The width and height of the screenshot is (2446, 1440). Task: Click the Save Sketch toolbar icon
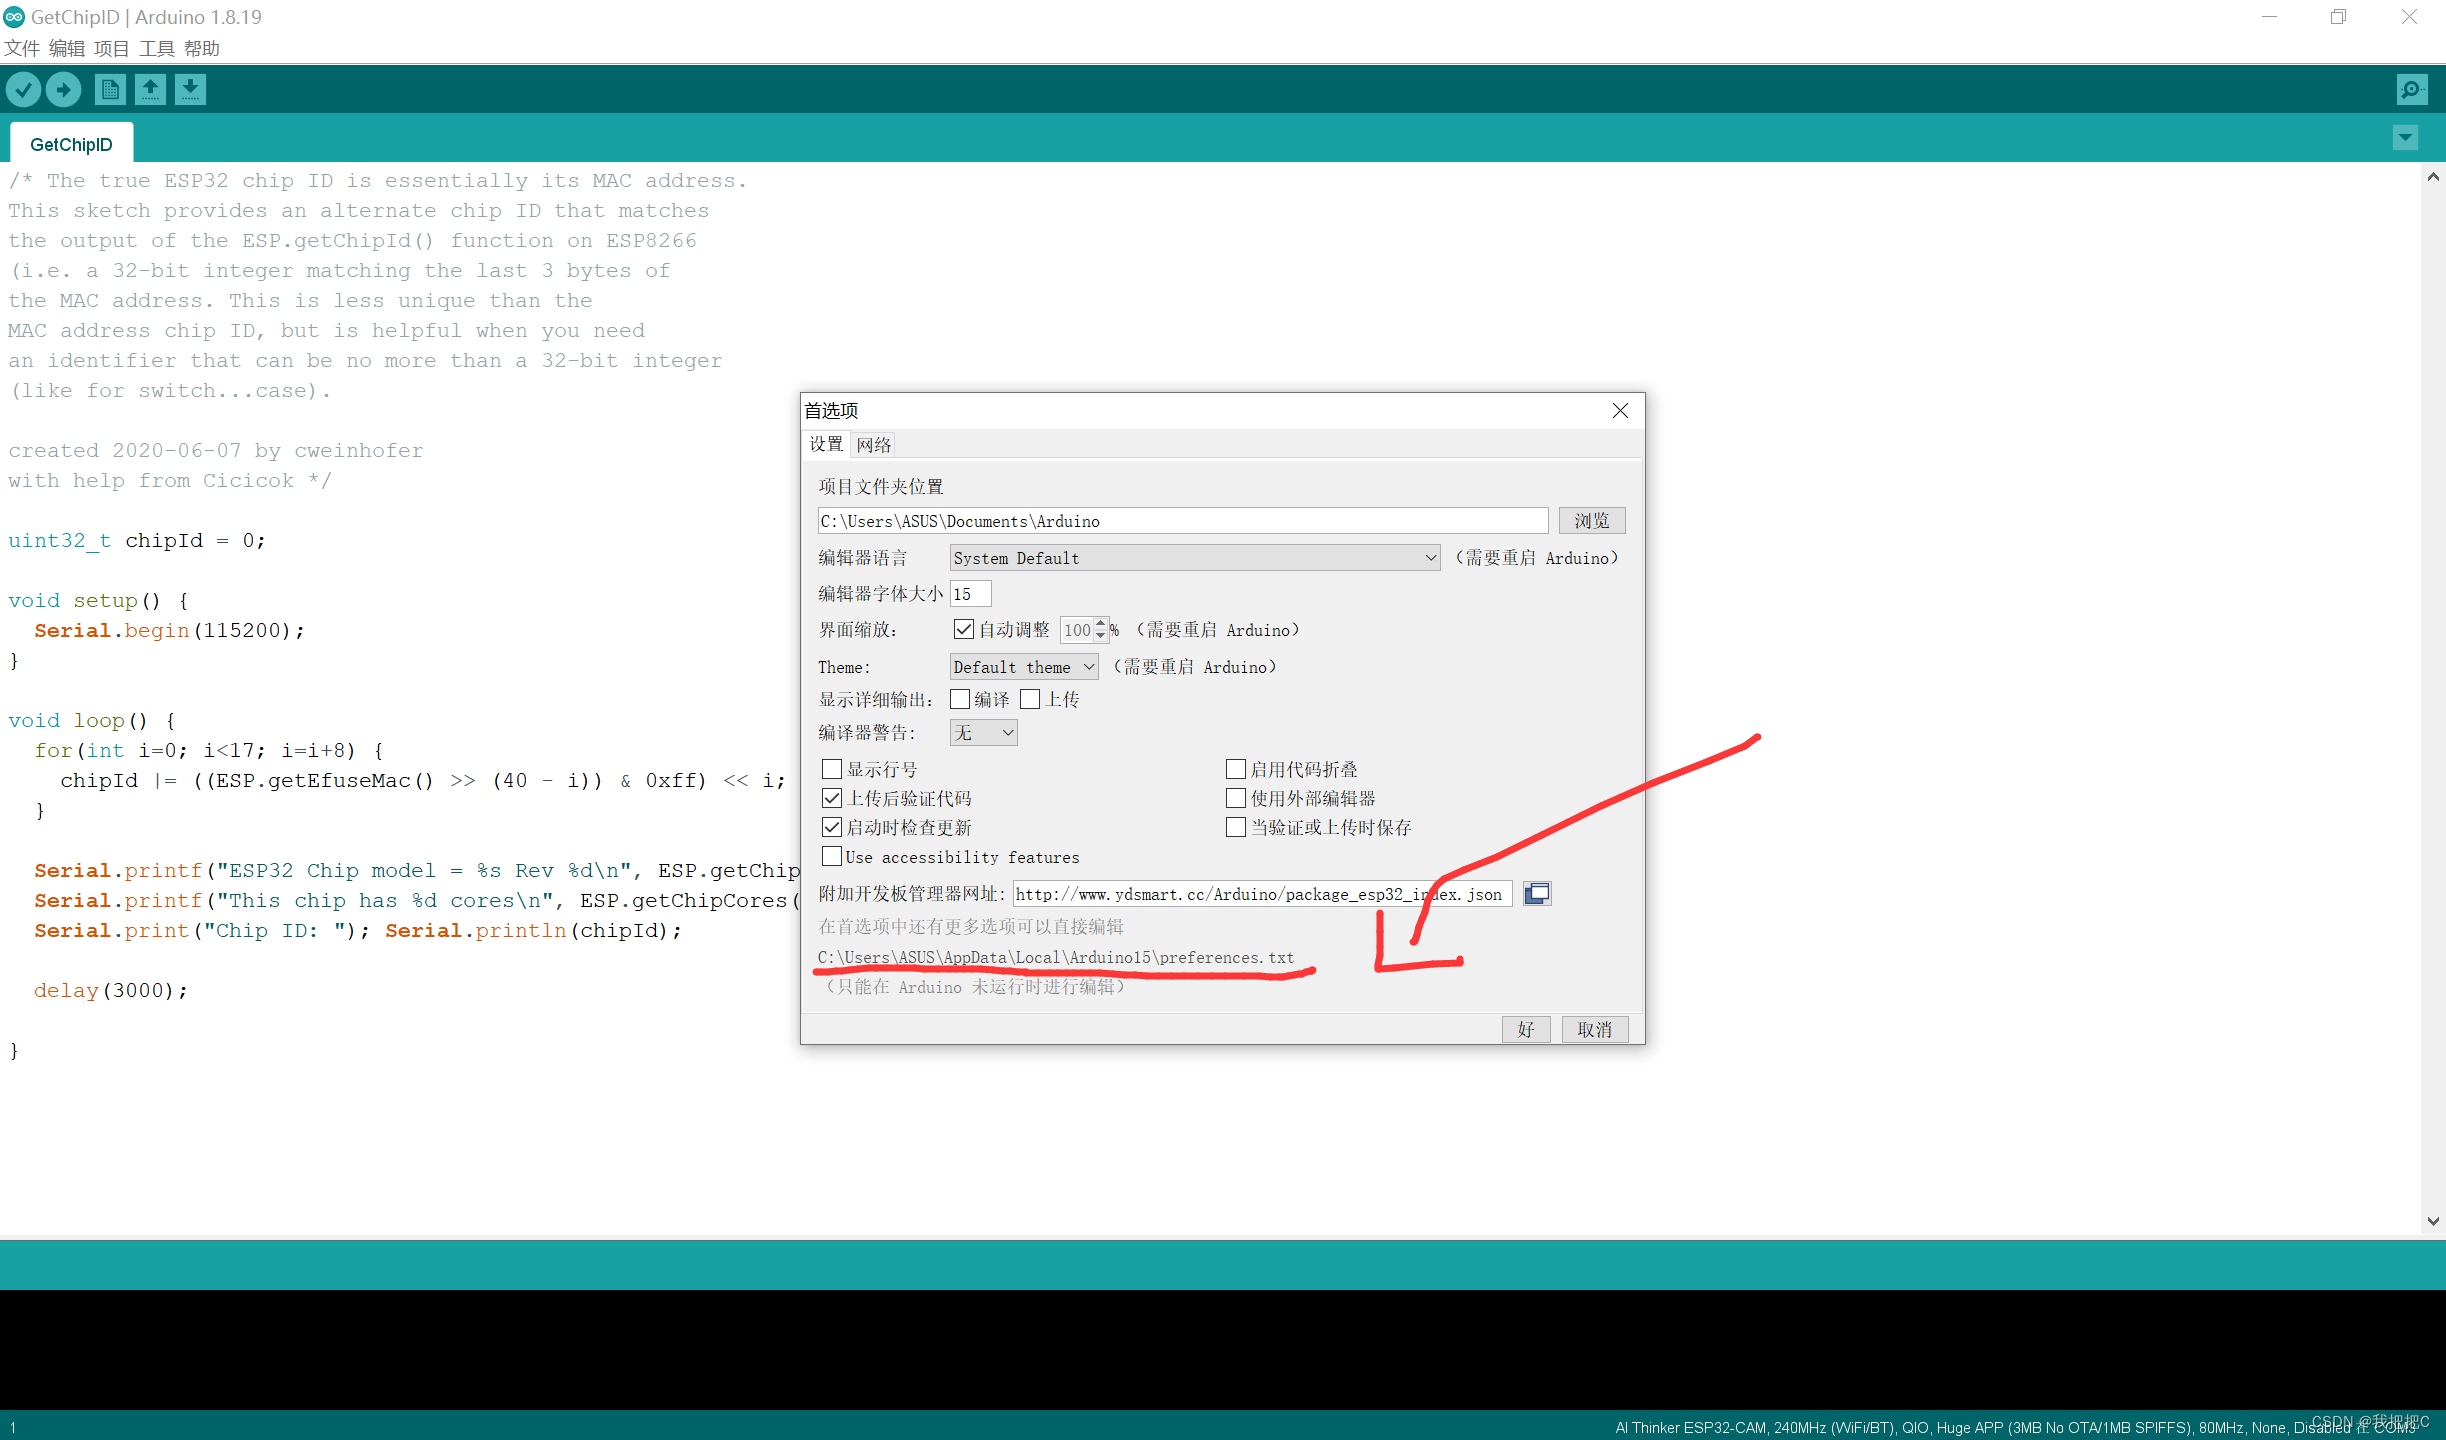click(194, 89)
